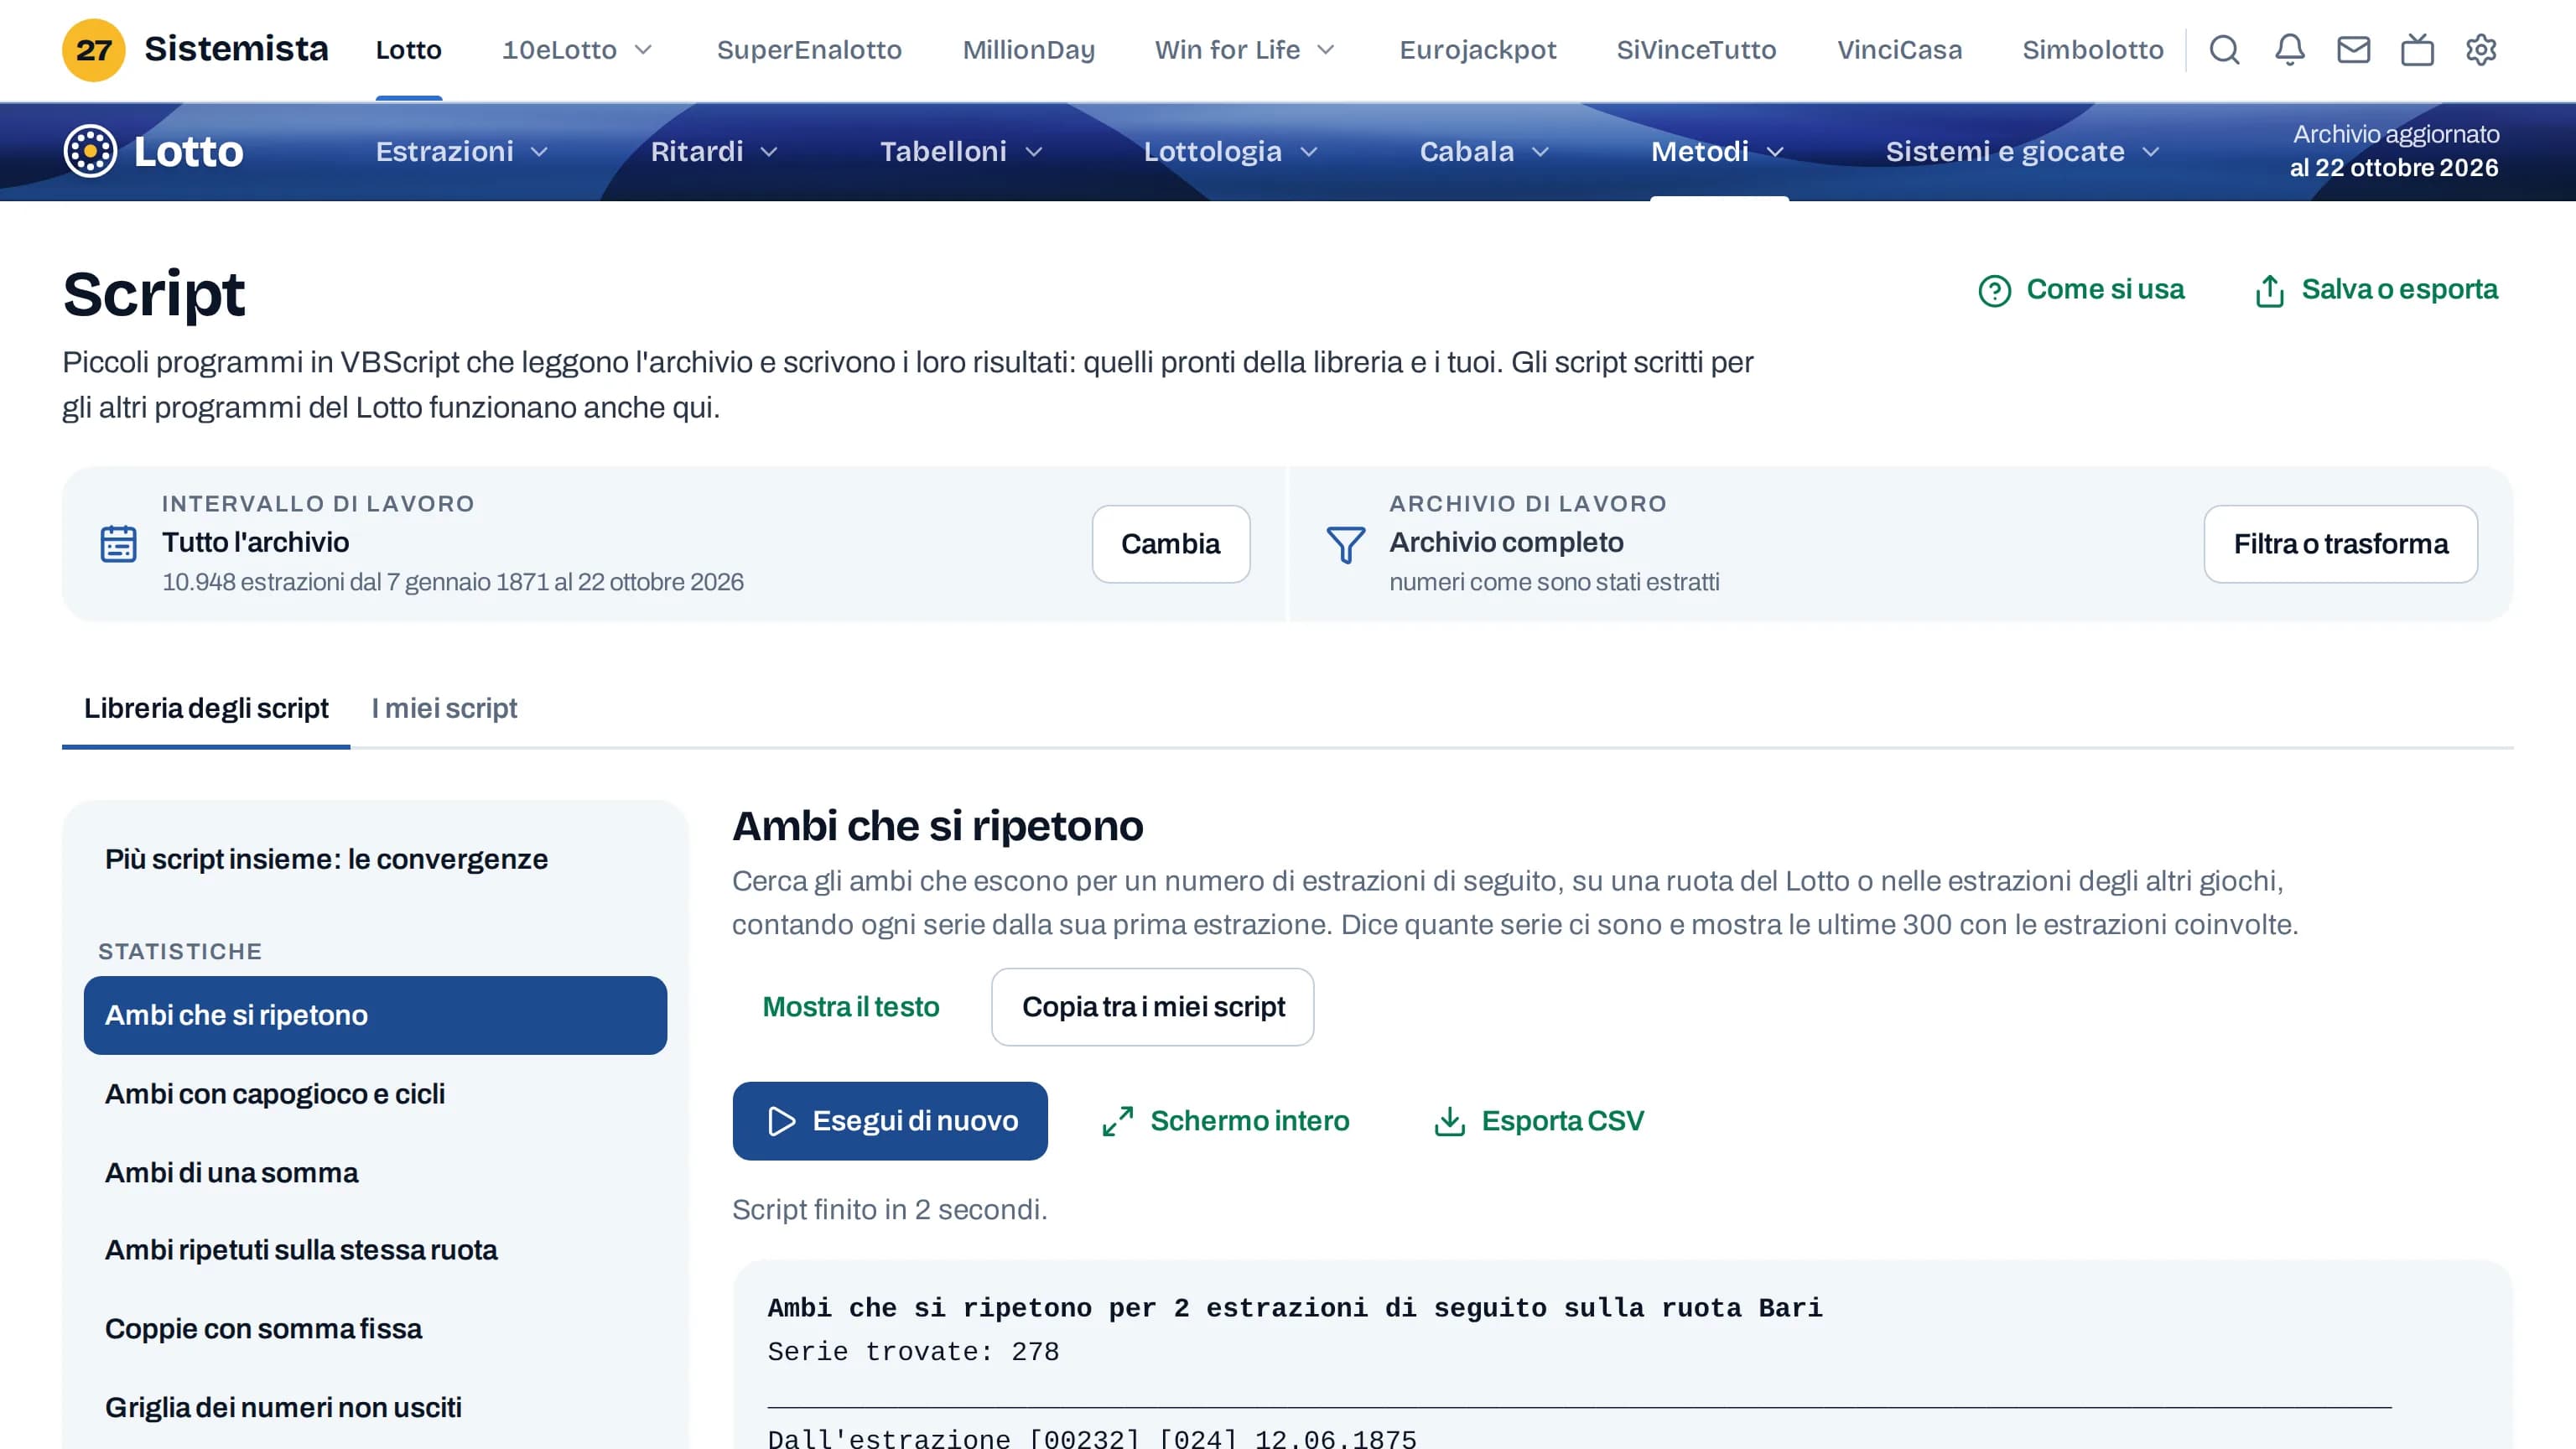Viewport: 2576px width, 1449px height.
Task: Open the search magnifier icon
Action: pyautogui.click(x=2224, y=50)
